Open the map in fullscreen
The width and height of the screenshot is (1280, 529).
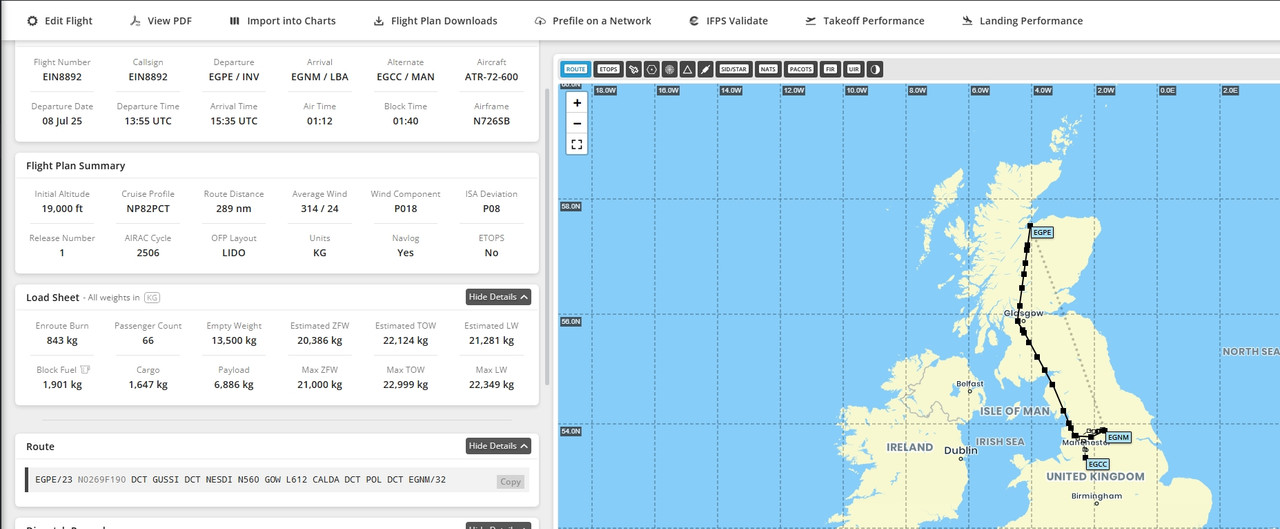point(577,144)
